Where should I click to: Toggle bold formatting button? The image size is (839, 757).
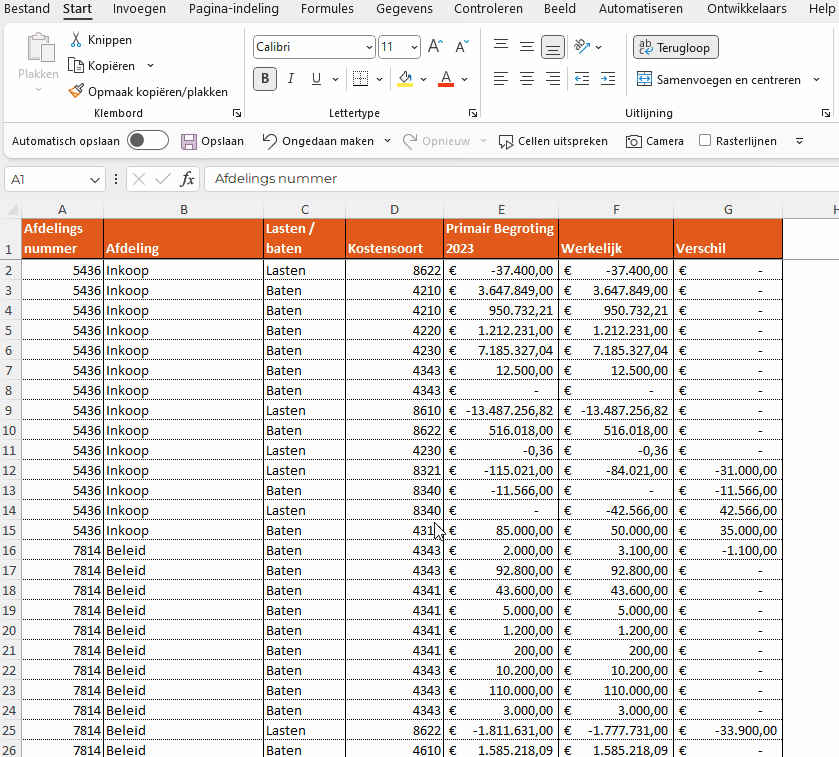click(265, 79)
